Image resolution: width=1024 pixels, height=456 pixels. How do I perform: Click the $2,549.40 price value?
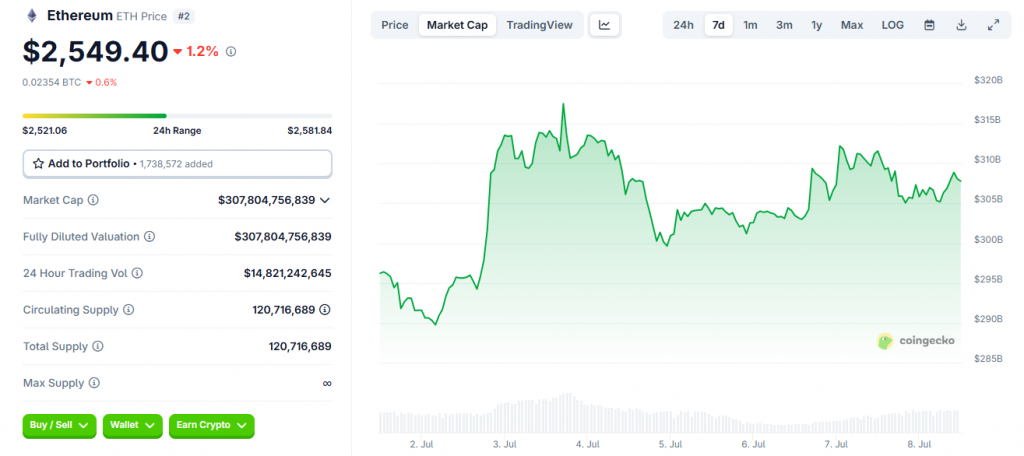click(95, 52)
